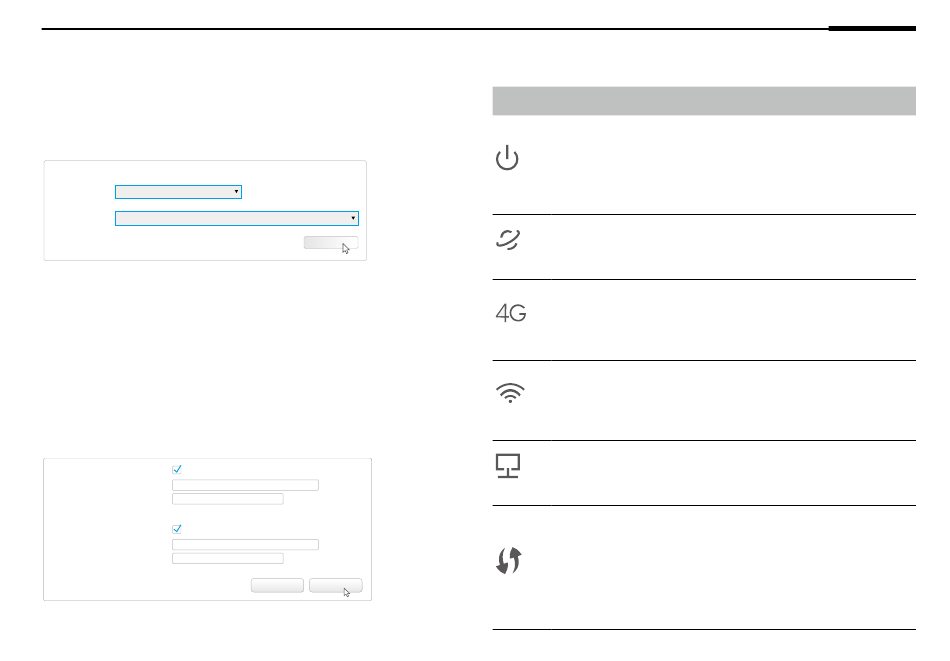Image resolution: width=950 pixels, height=661 pixels.
Task: Click the Wi-Fi waves icon
Action: point(510,393)
